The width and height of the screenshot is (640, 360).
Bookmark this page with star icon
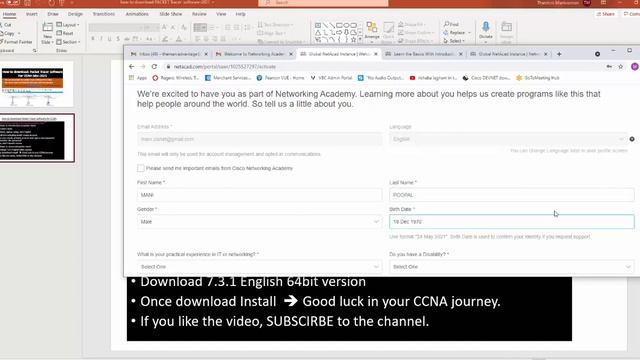pos(621,67)
